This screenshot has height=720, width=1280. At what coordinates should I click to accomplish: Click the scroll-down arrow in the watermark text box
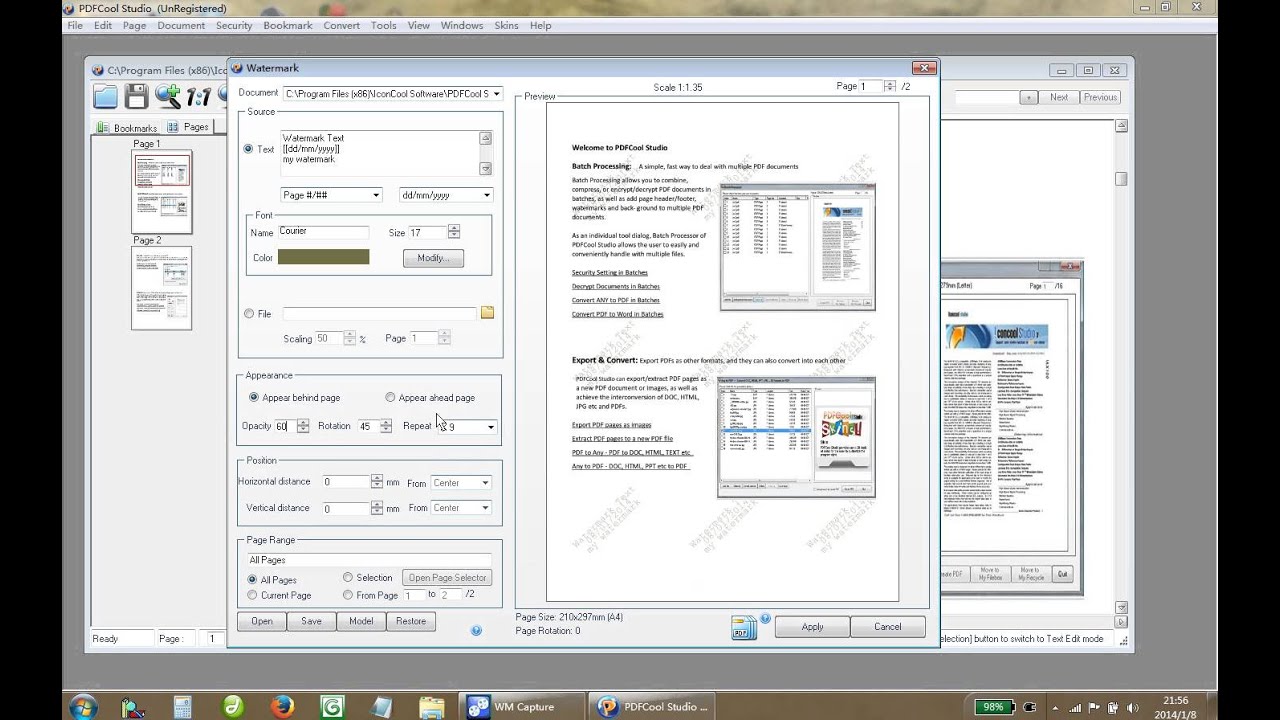485,168
